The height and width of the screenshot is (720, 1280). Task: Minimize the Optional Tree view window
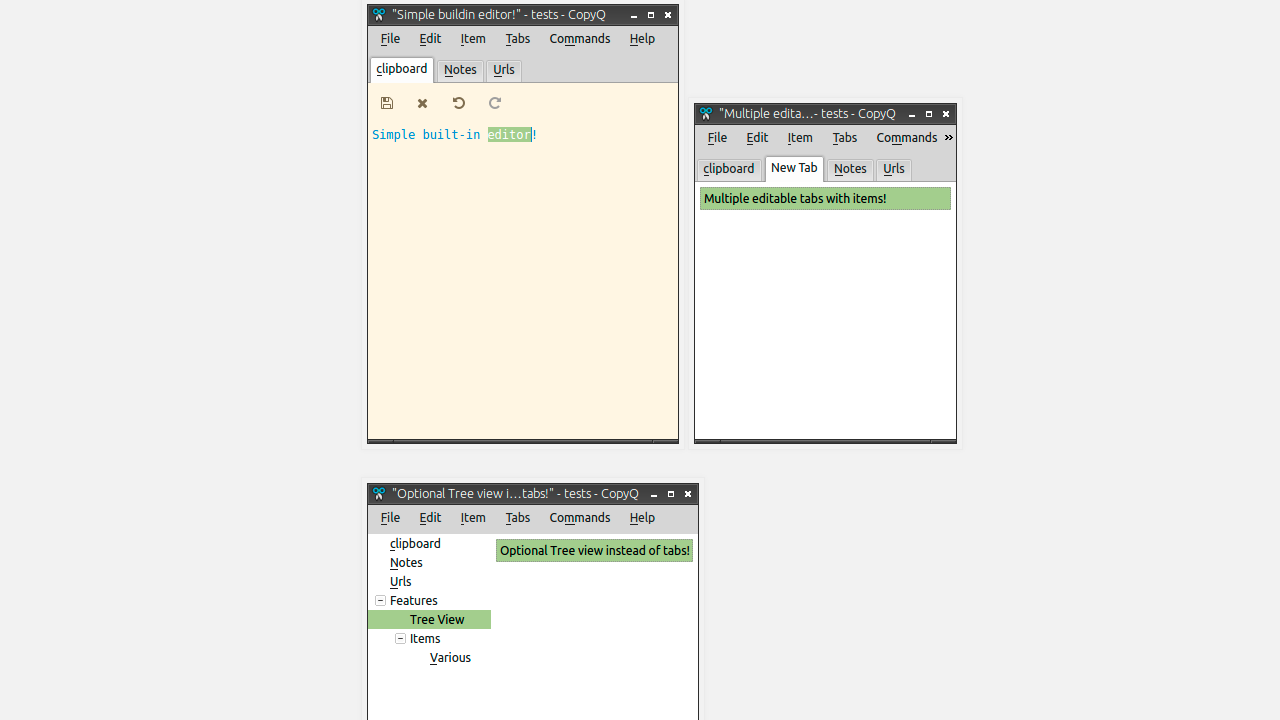(x=654, y=494)
